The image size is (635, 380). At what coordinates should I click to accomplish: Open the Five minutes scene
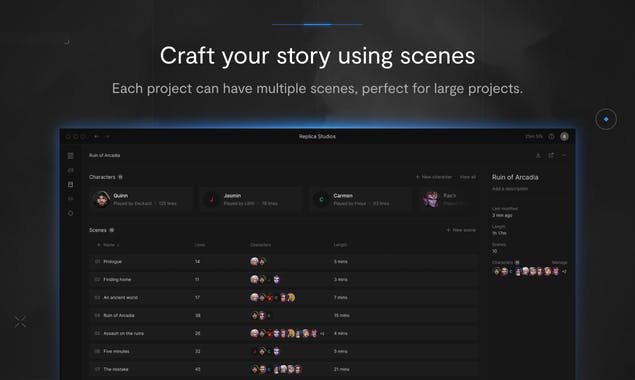coord(283,351)
